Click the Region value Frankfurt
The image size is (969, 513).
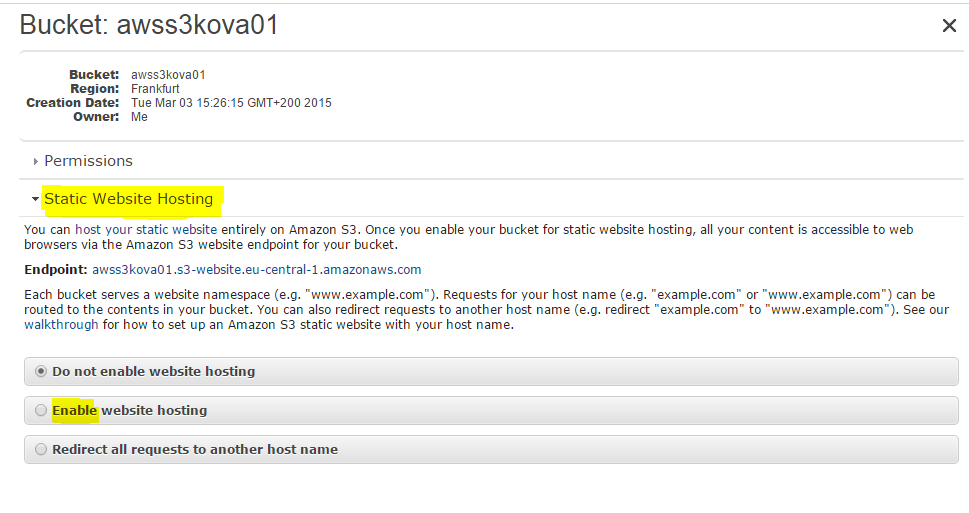pyautogui.click(x=155, y=89)
